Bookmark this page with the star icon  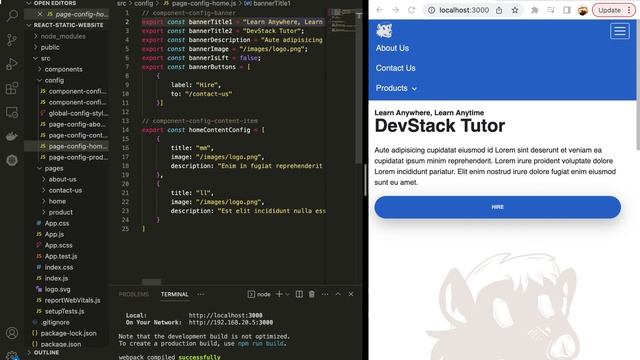[515, 10]
